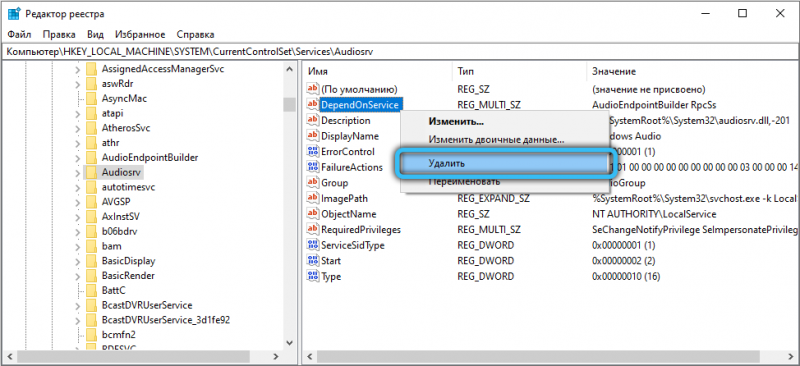Click the binary icon beside FailureActions
The width and height of the screenshot is (800, 366).
(312, 166)
